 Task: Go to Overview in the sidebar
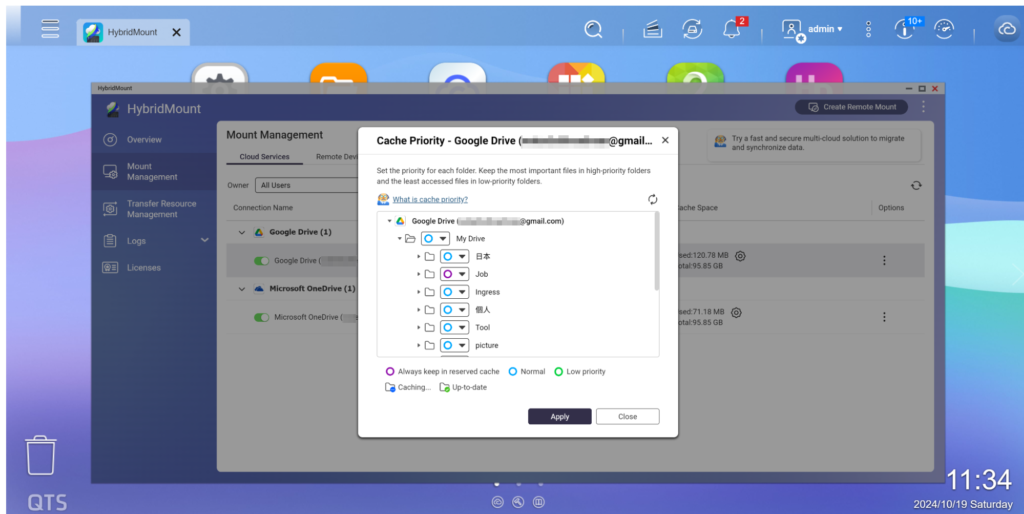(x=144, y=140)
